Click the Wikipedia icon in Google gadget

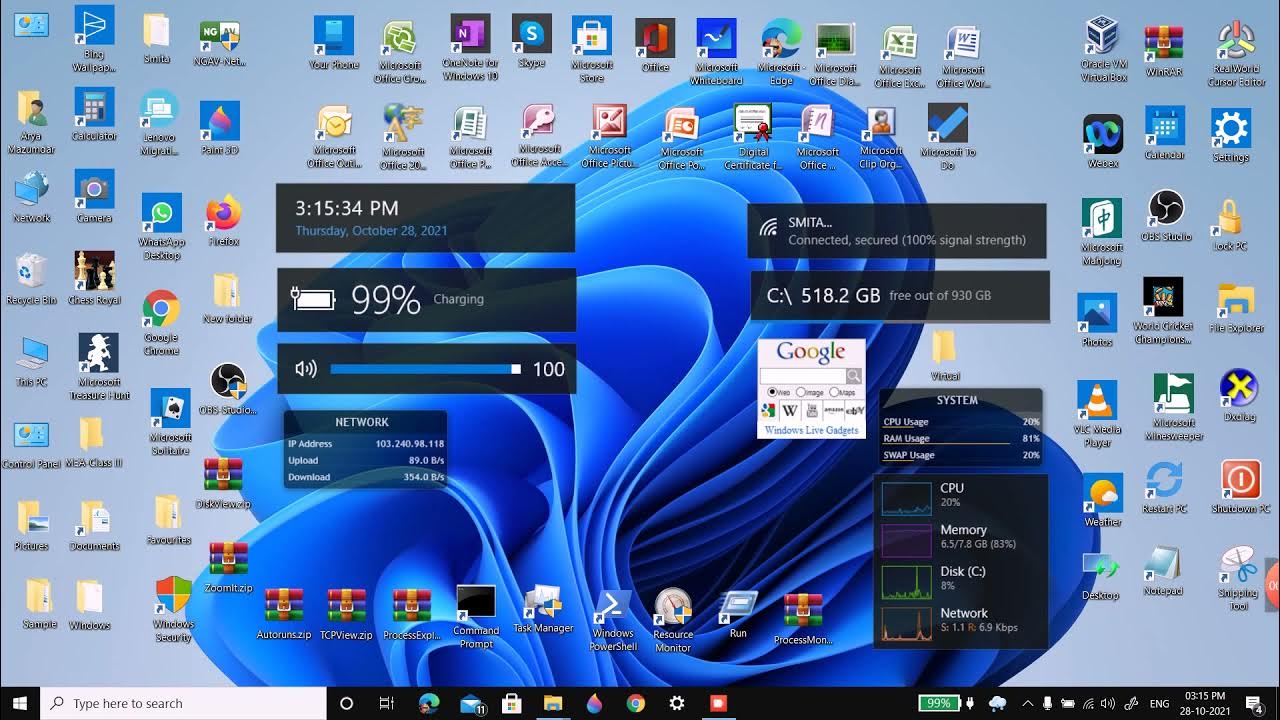tap(789, 410)
